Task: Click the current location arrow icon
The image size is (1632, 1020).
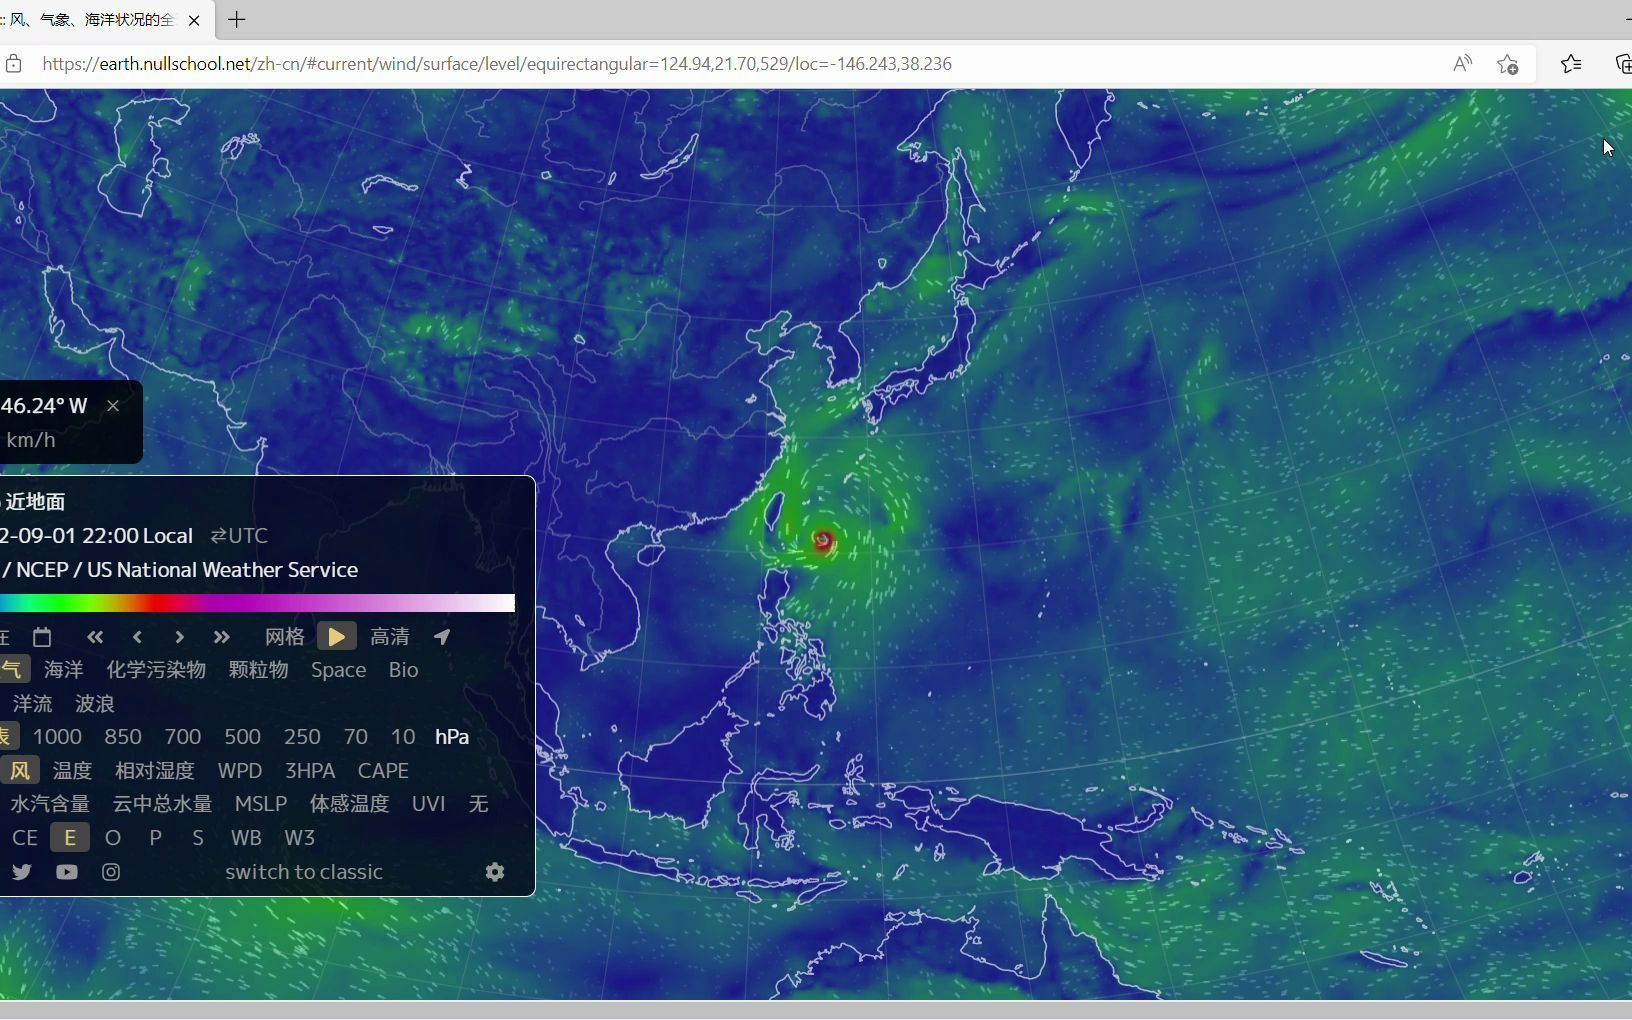Action: click(x=442, y=637)
